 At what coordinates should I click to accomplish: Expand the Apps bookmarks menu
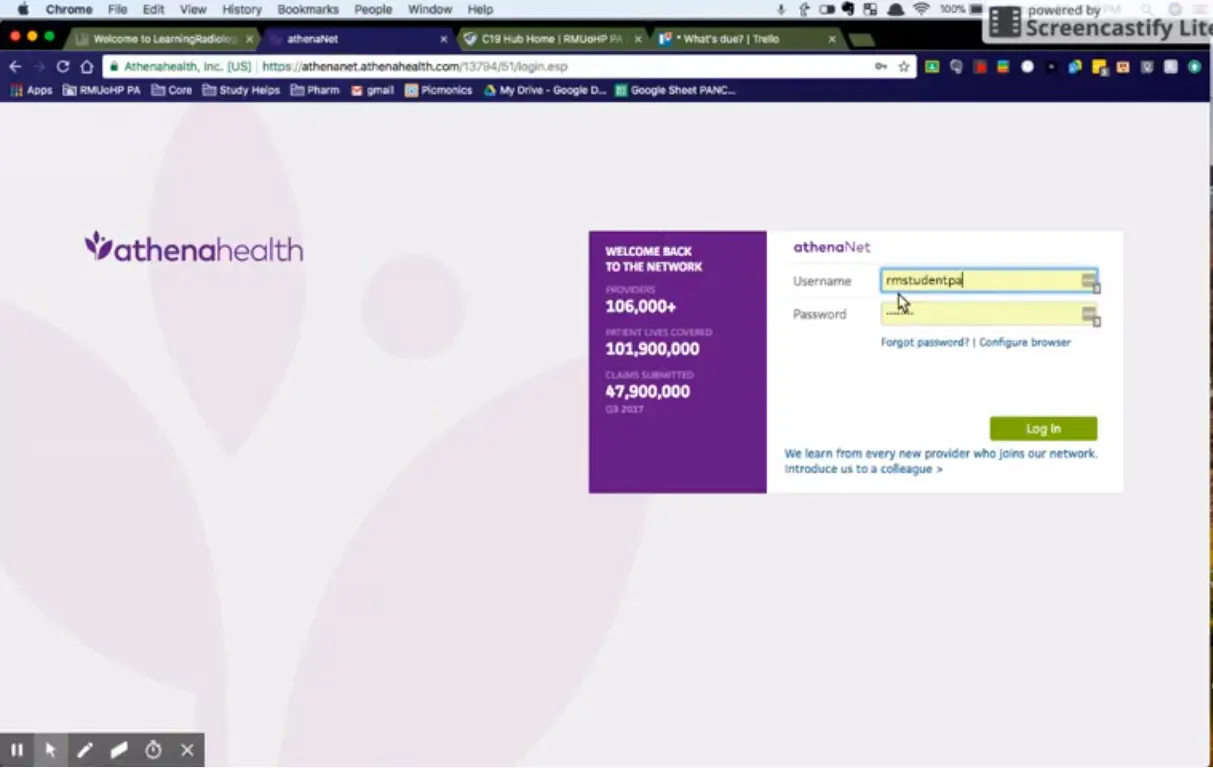(x=31, y=89)
